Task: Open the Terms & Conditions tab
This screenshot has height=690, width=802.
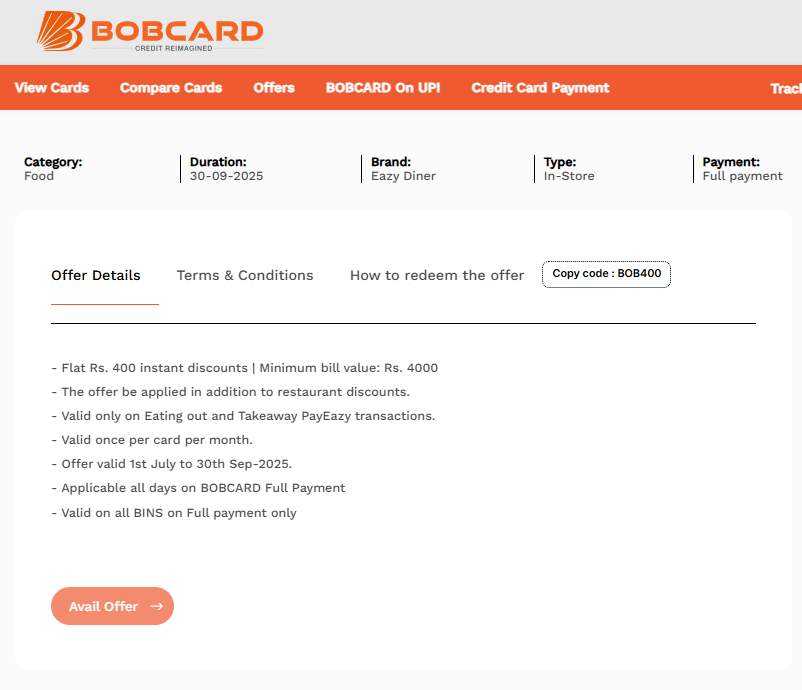Action: click(x=245, y=275)
